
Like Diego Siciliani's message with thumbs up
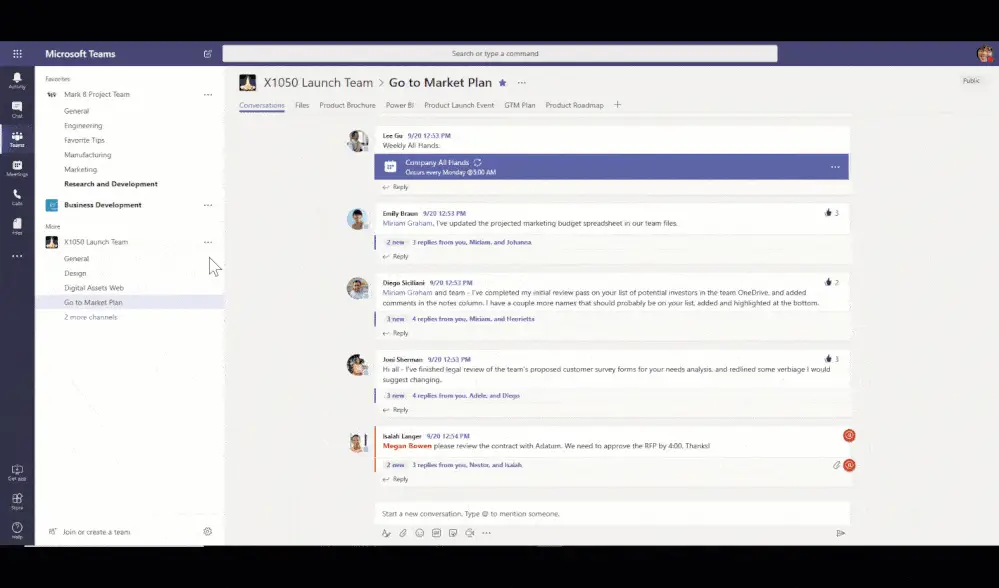(828, 282)
